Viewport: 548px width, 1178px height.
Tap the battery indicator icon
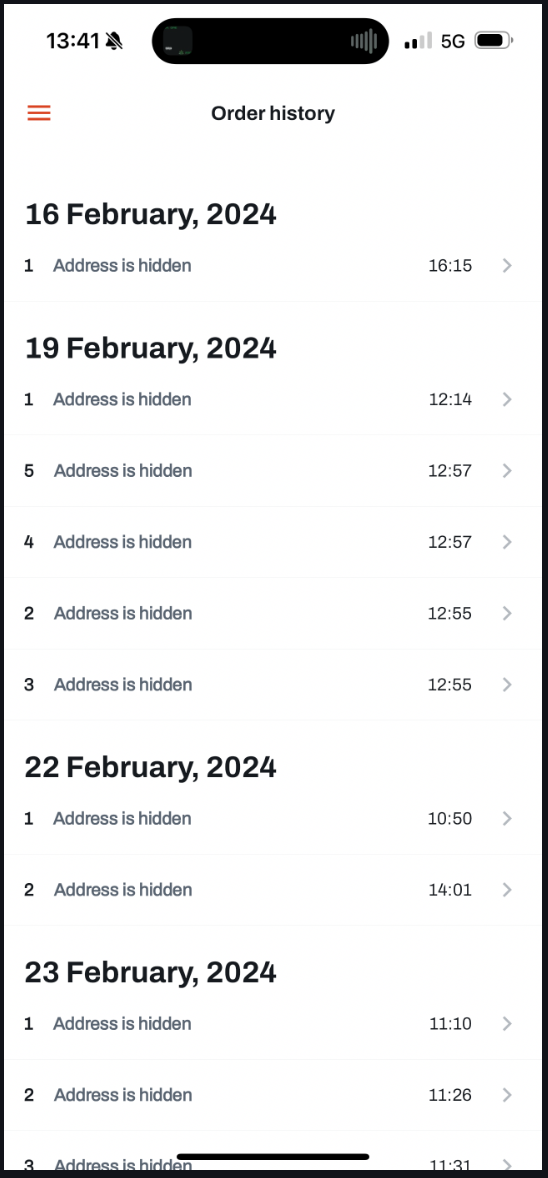click(494, 41)
